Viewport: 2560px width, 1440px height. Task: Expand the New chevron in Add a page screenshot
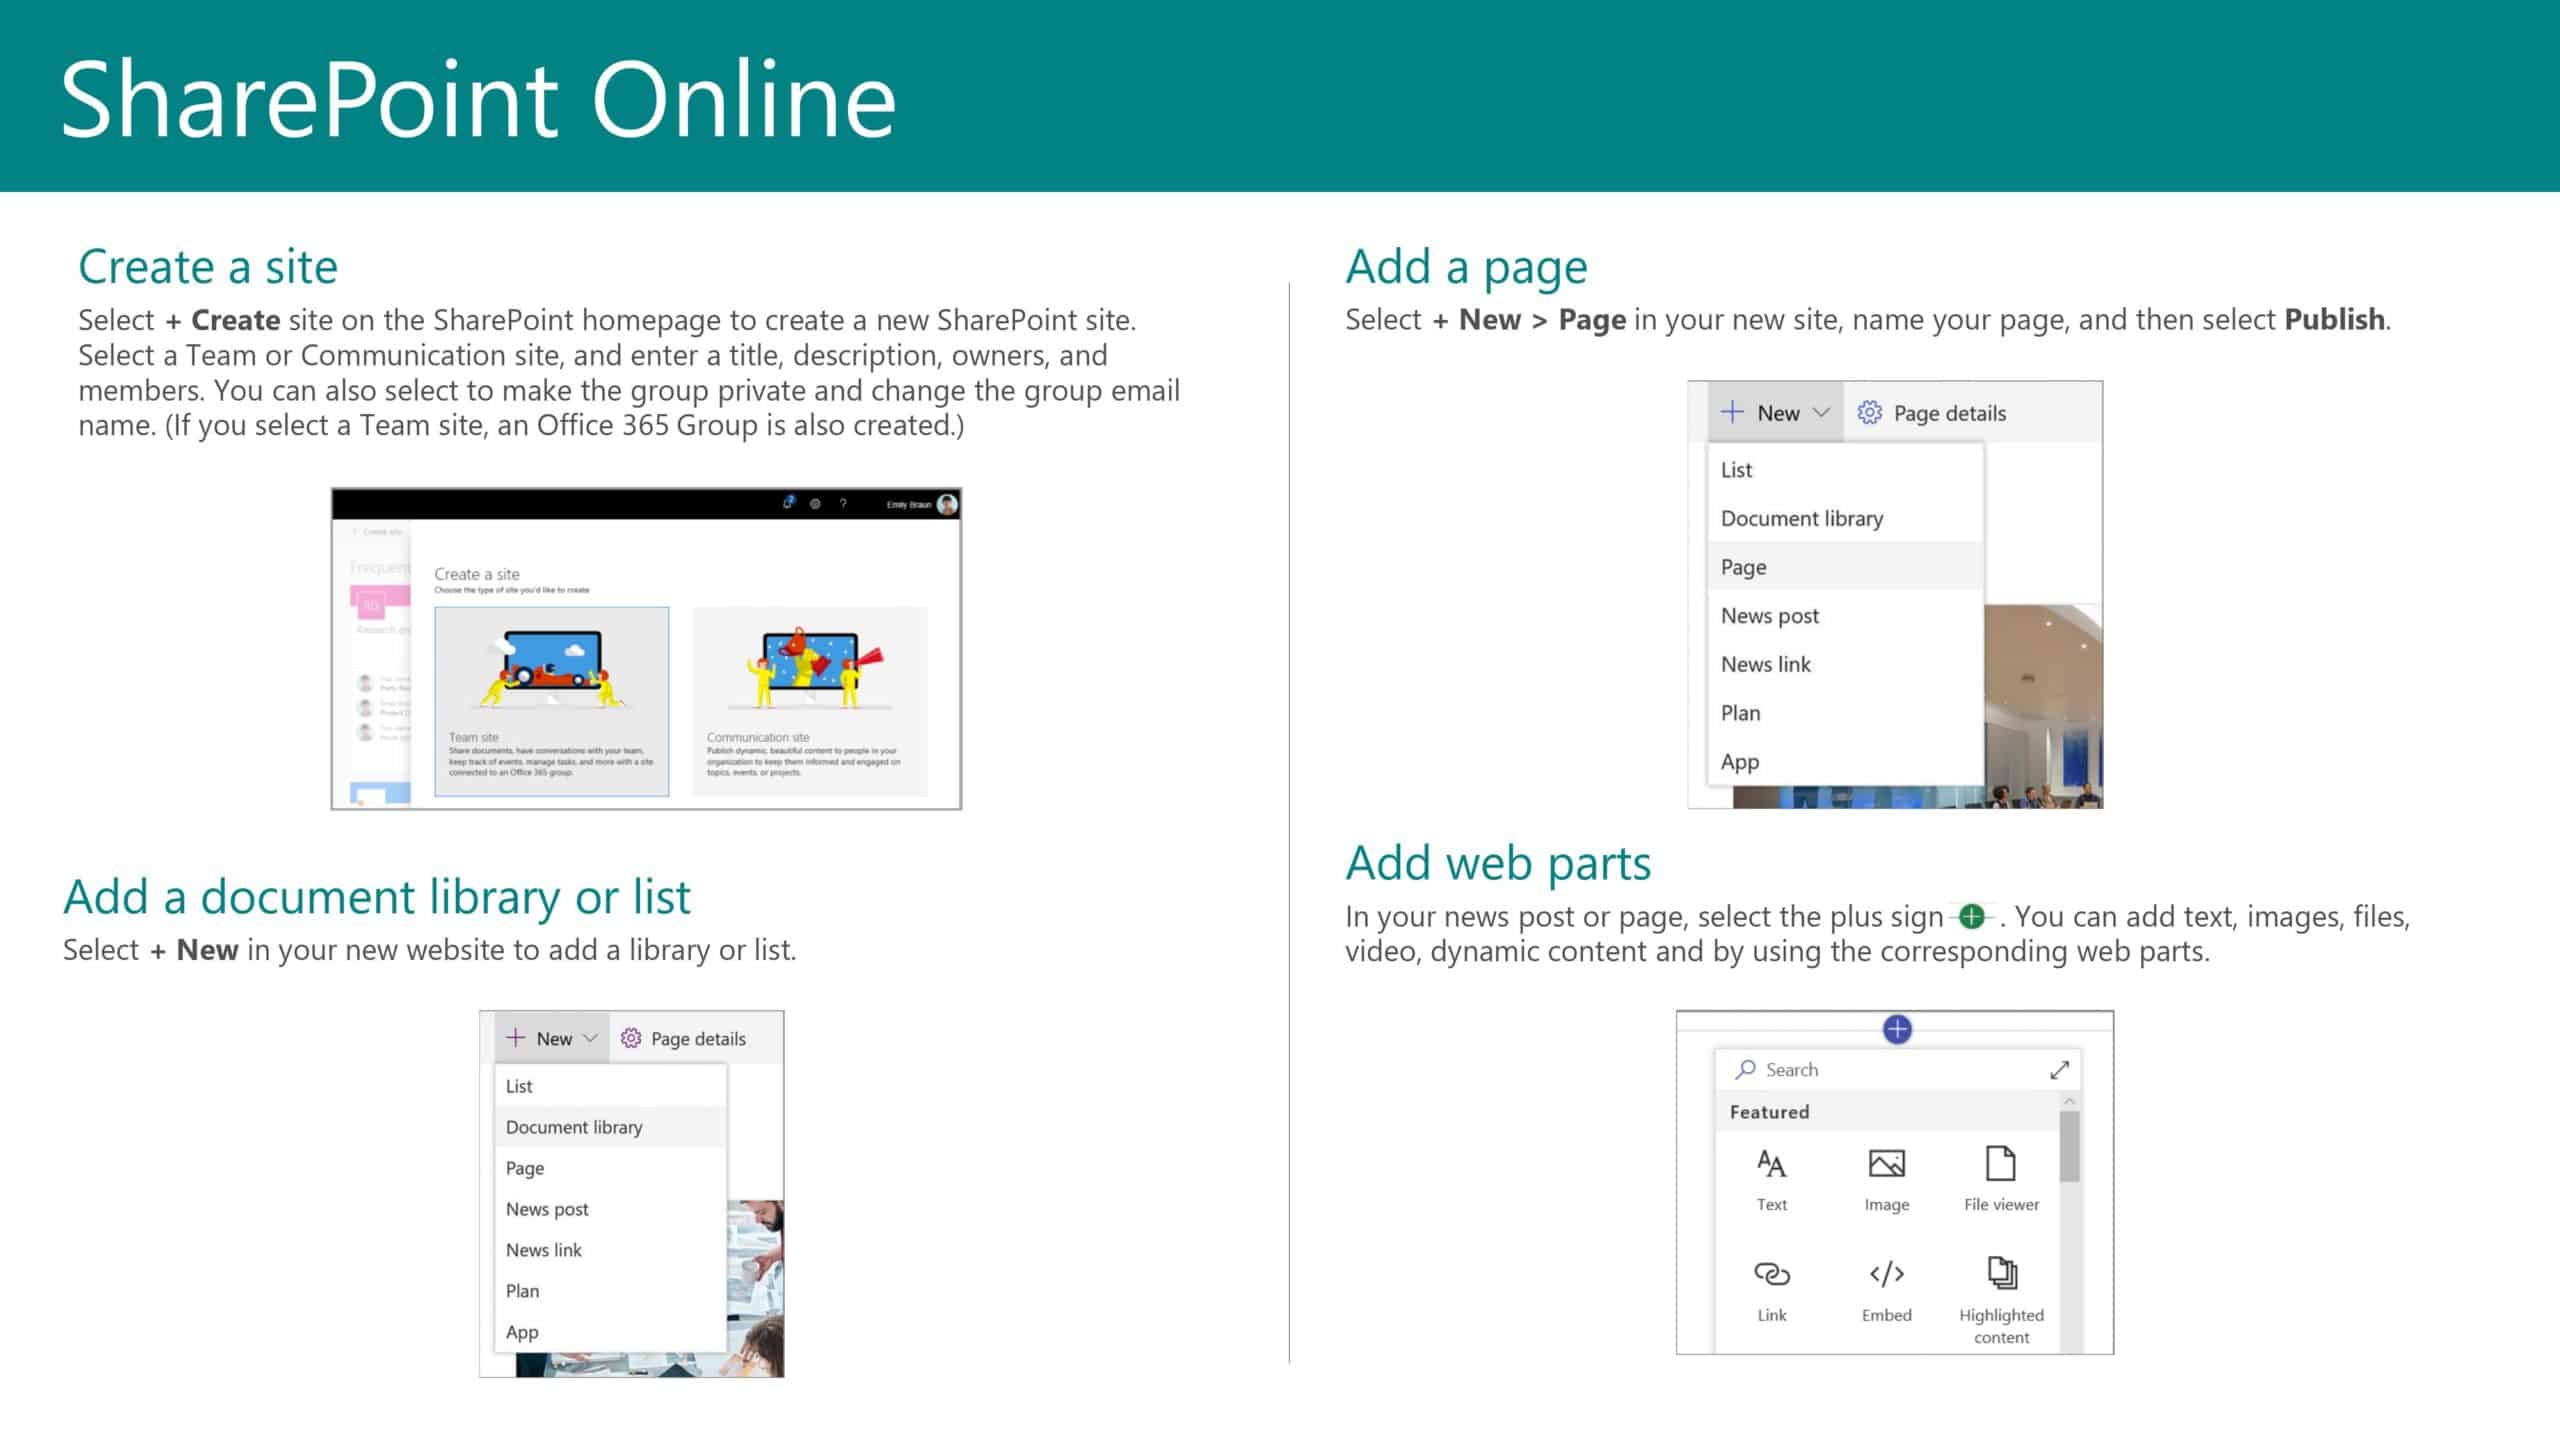pos(1821,412)
